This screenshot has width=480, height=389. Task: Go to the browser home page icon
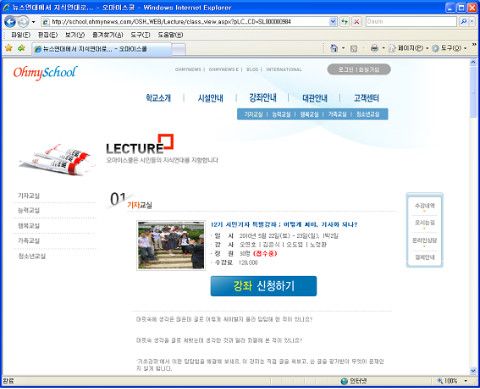(334, 48)
